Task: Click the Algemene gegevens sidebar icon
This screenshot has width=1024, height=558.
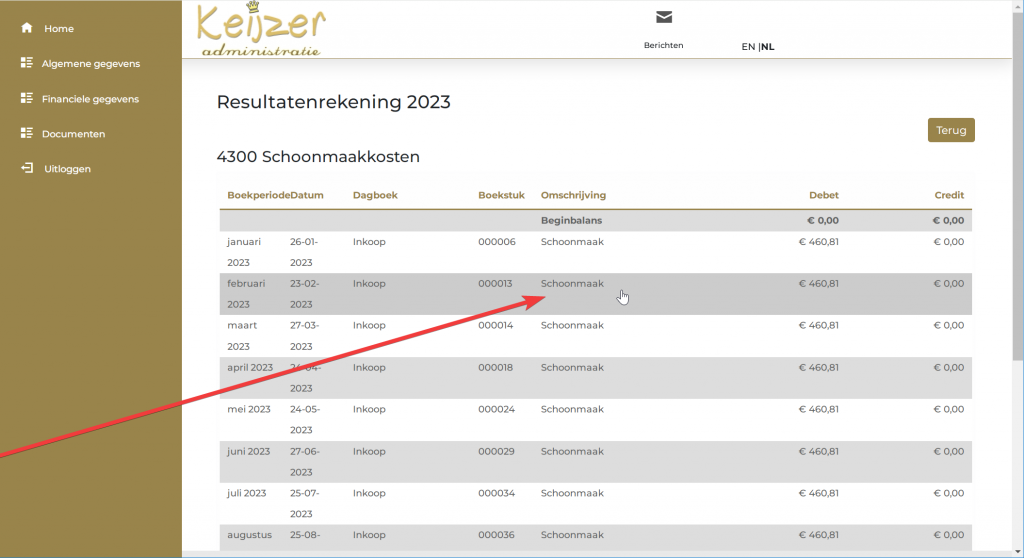Action: (26, 63)
